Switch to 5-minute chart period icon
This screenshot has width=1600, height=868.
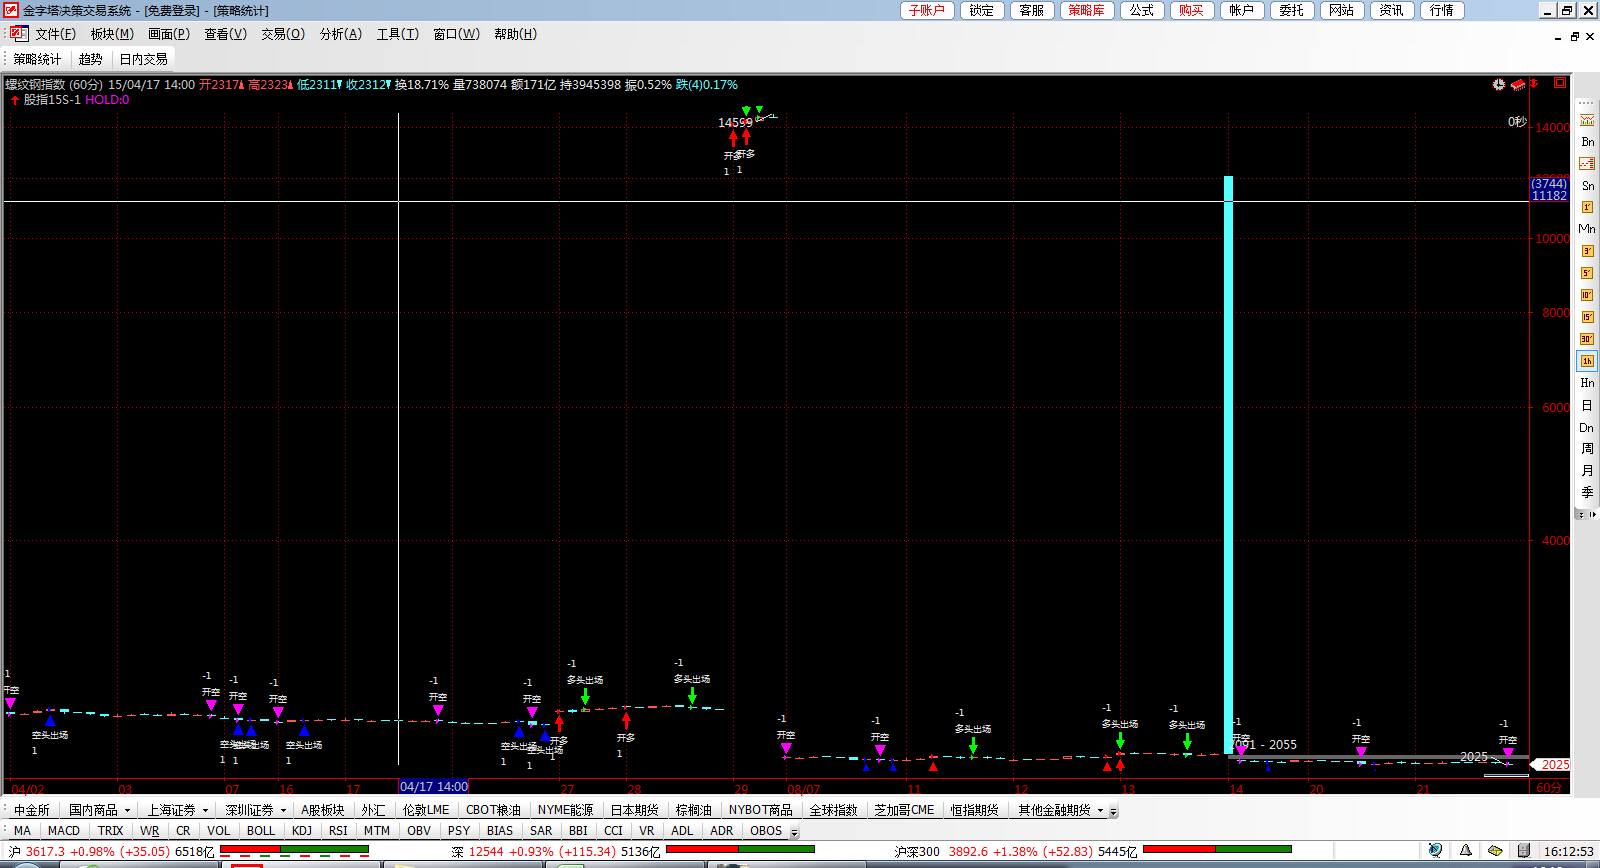pyautogui.click(x=1587, y=273)
